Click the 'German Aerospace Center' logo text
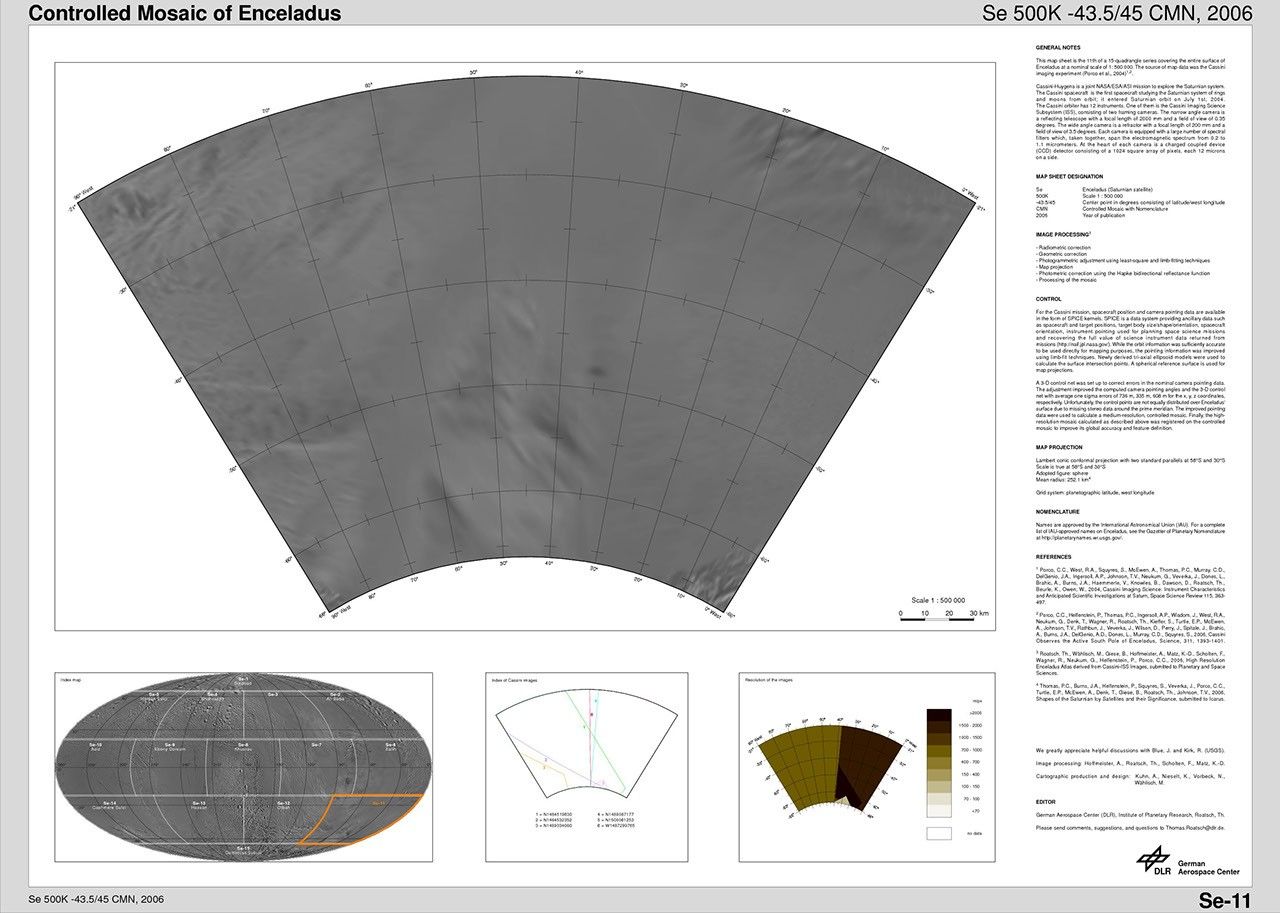The width and height of the screenshot is (1280, 913). [x=1210, y=867]
